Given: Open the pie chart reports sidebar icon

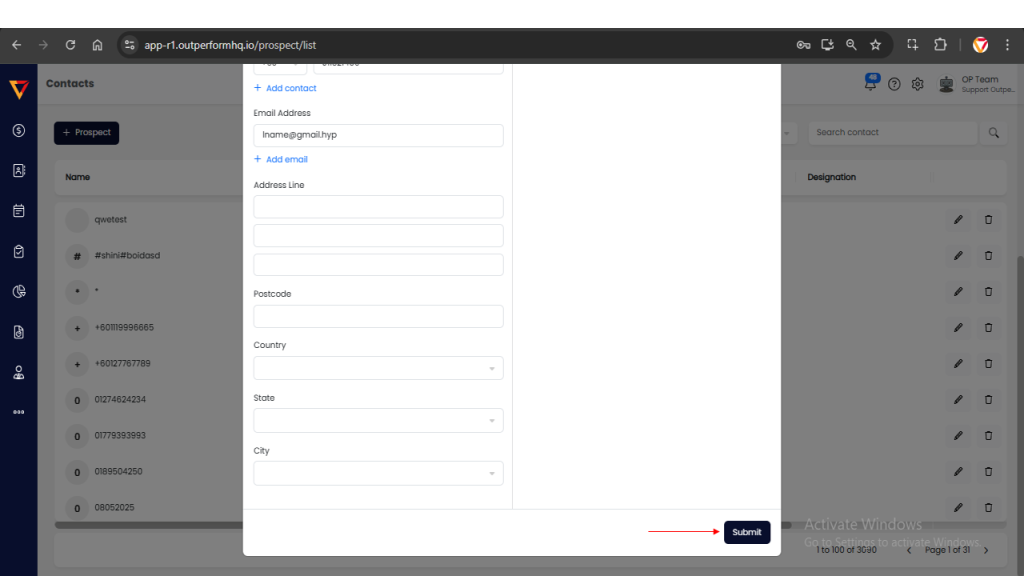Looking at the screenshot, I should (19, 292).
